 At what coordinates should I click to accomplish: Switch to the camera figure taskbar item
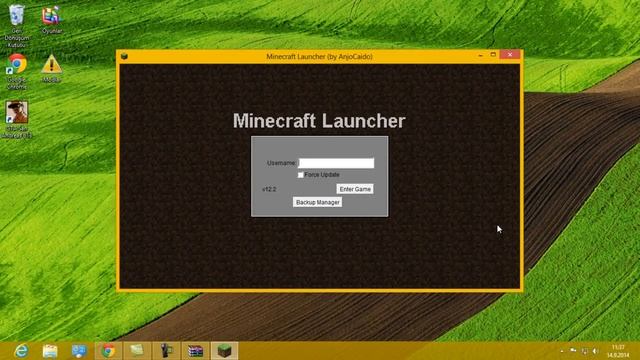pos(166,351)
